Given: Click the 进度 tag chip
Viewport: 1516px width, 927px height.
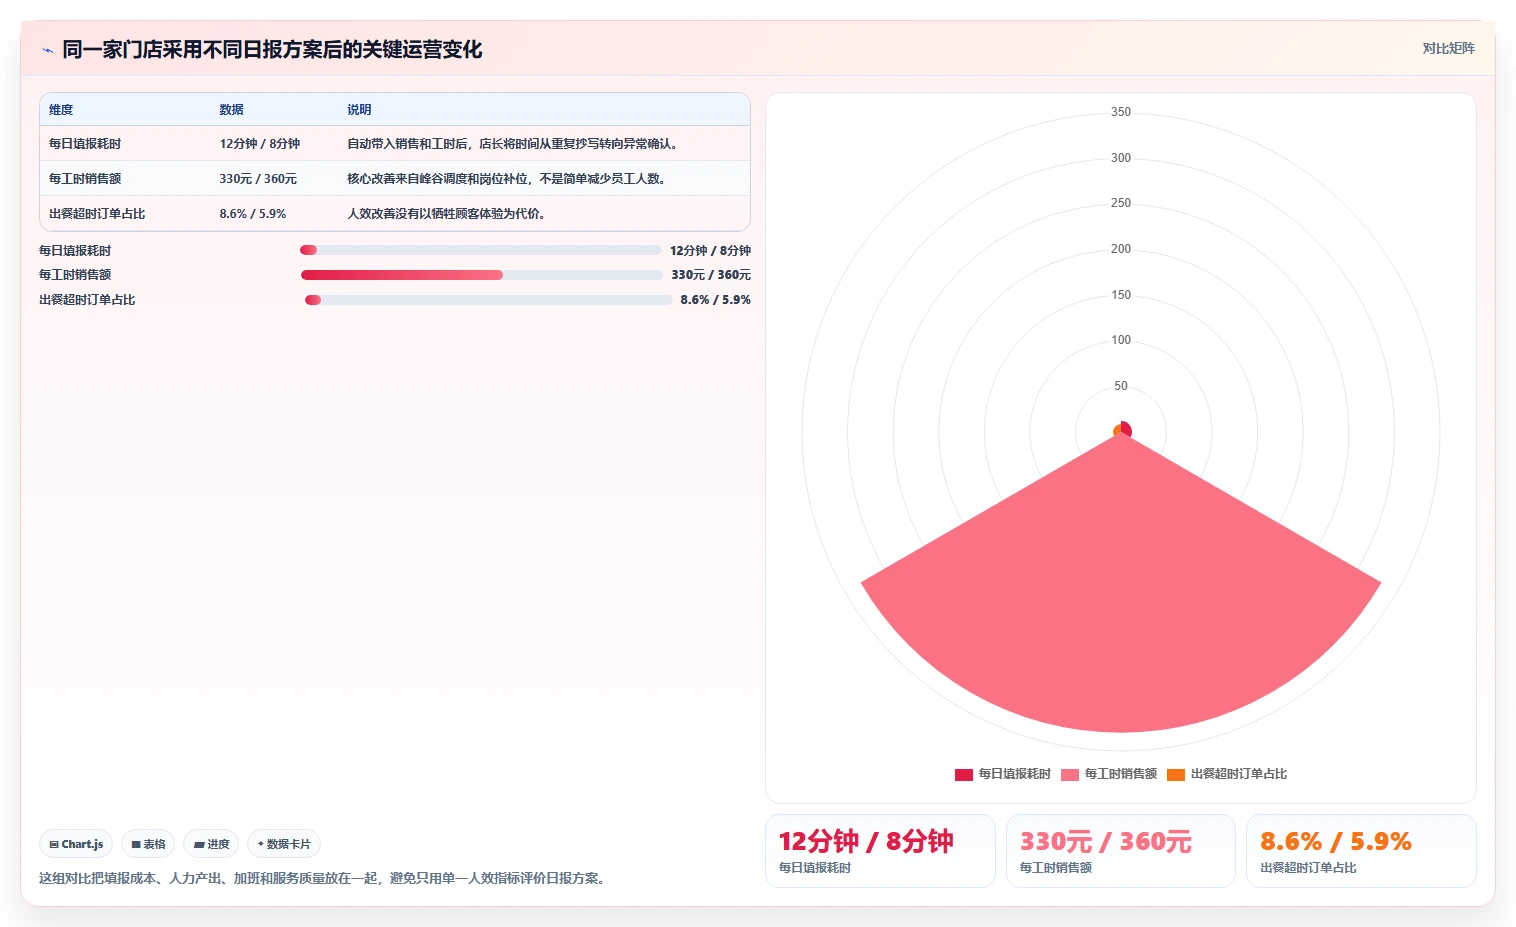Looking at the screenshot, I should pos(211,844).
